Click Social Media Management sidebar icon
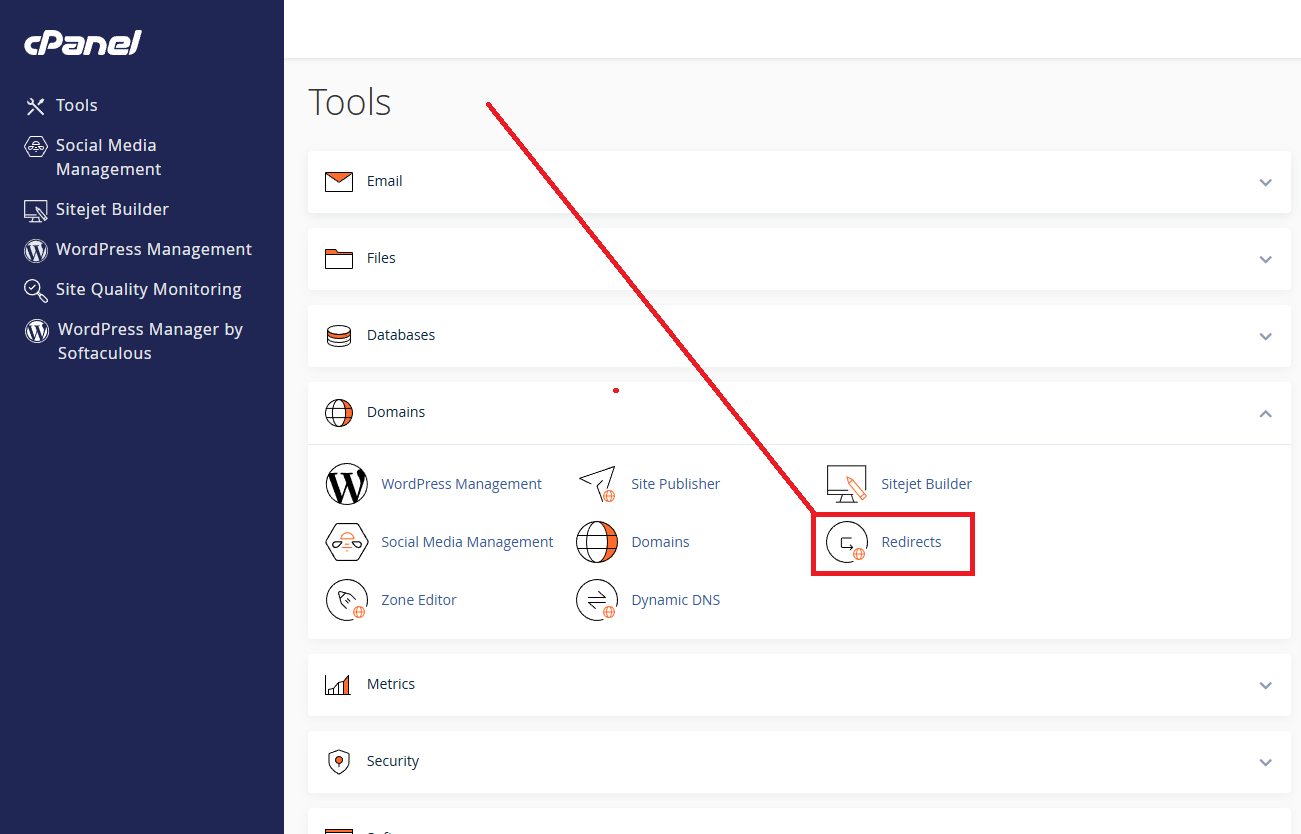The image size is (1301, 834). pos(36,146)
